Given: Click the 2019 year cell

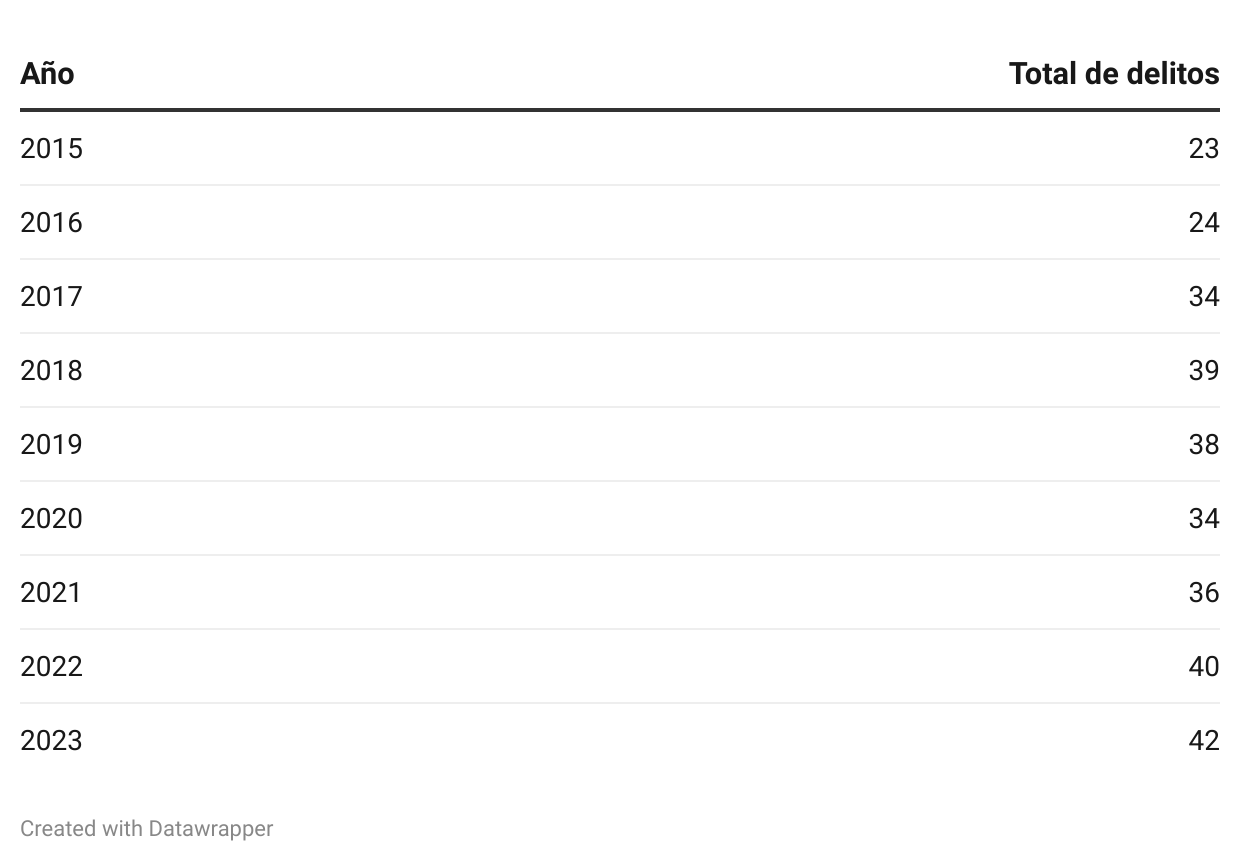Looking at the screenshot, I should 51,445.
